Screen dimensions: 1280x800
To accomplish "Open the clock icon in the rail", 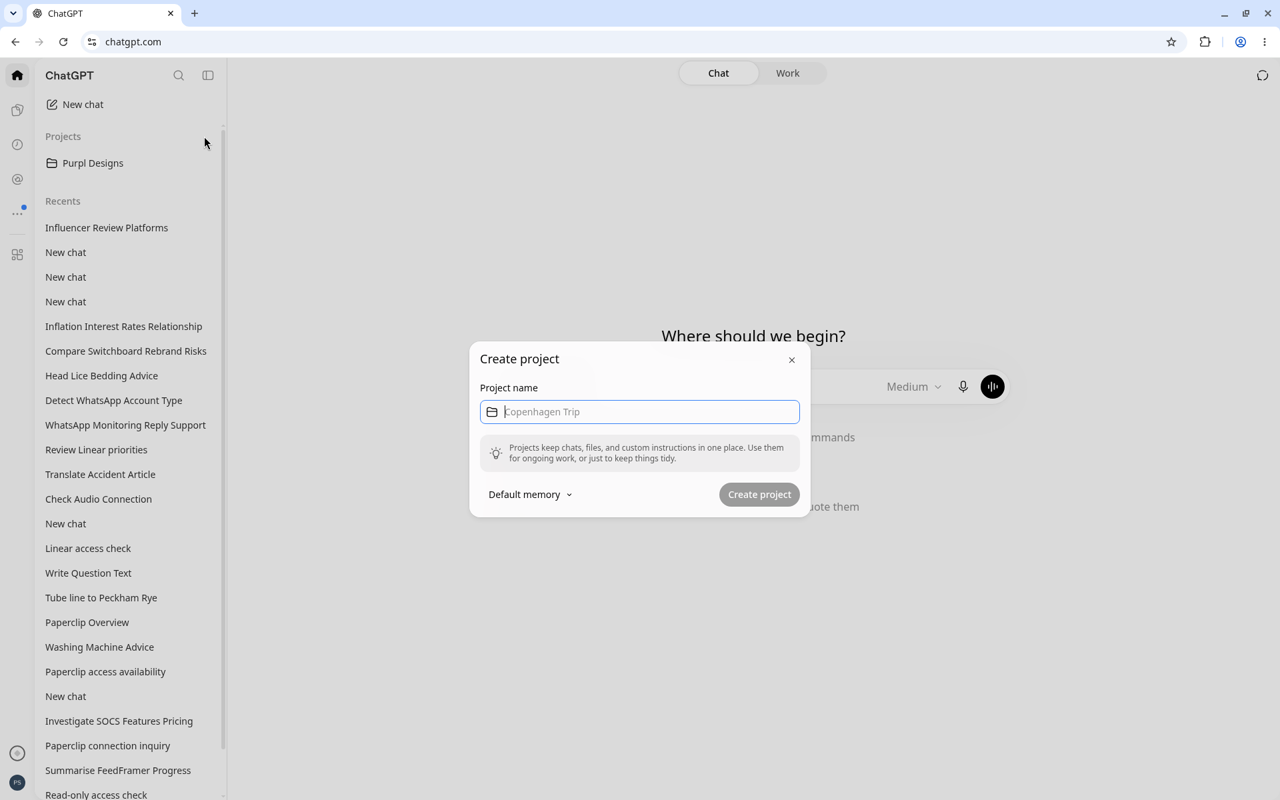I will (17, 145).
